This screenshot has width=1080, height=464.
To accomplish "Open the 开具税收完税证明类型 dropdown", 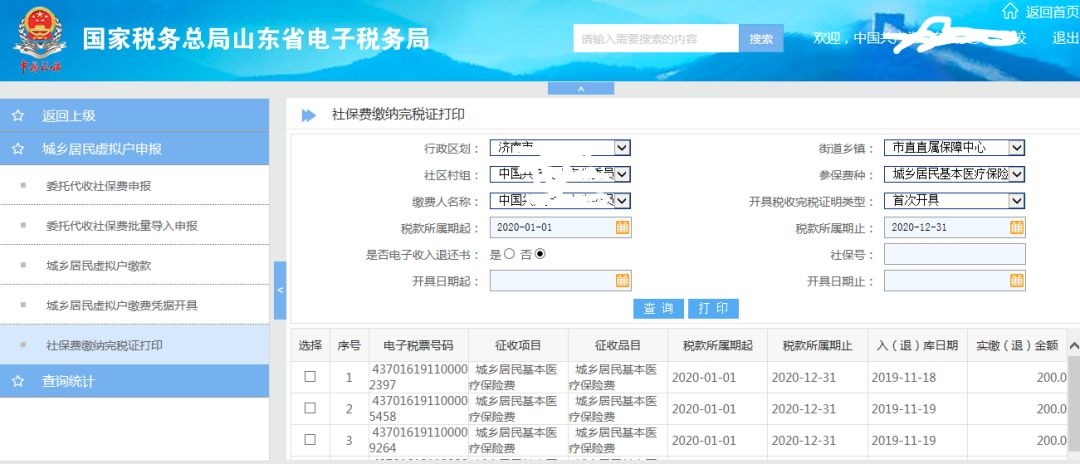I will pyautogui.click(x=1016, y=201).
